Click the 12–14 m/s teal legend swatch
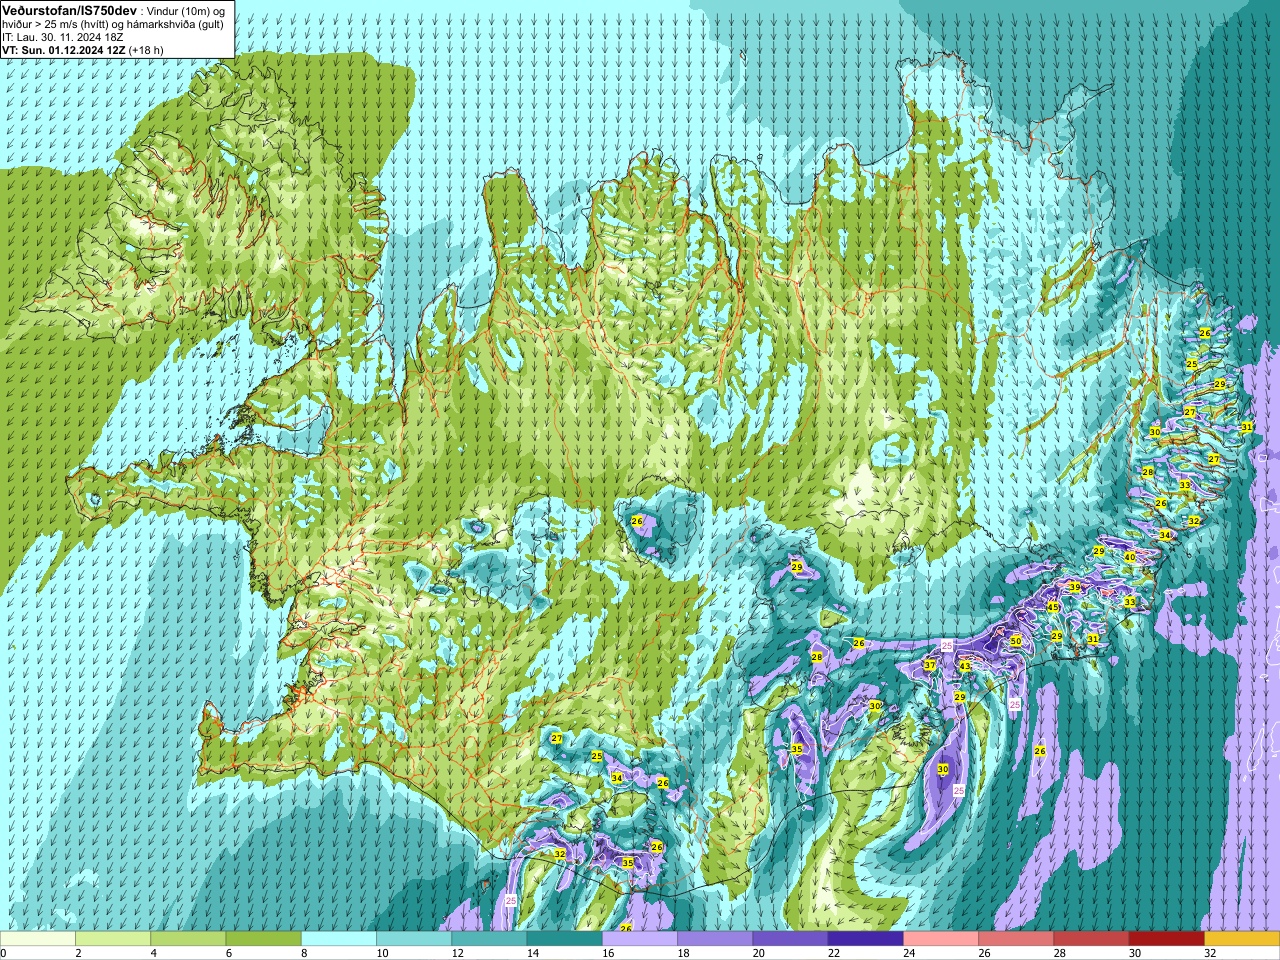This screenshot has height=960, width=1280. tap(489, 939)
